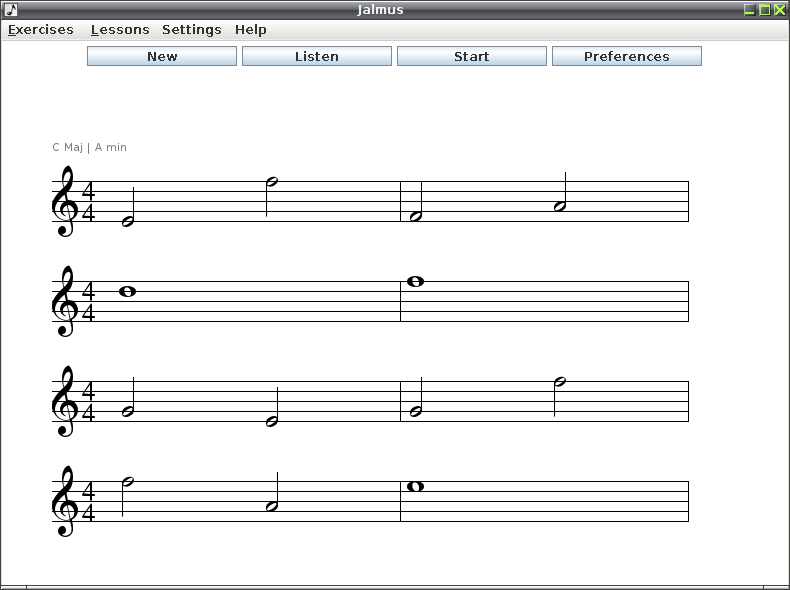Open the Lessons menu
The width and height of the screenshot is (790, 590).
tap(120, 30)
